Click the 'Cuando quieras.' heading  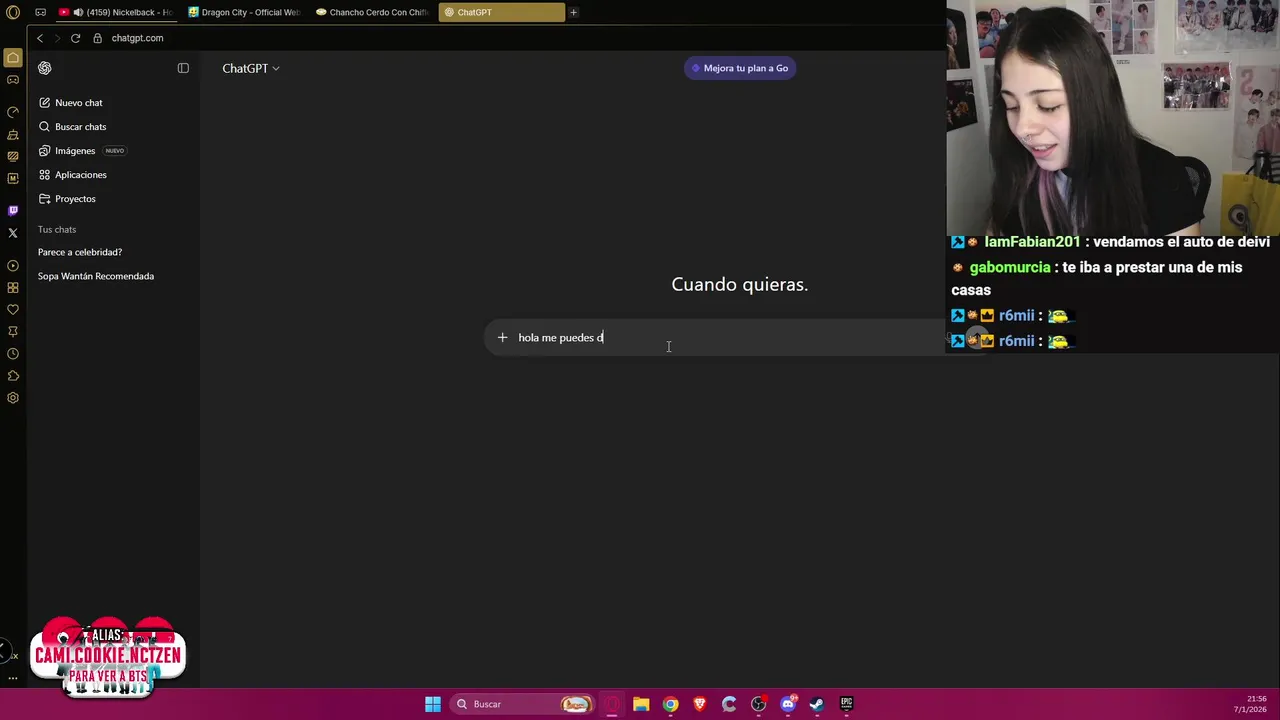pyautogui.click(x=740, y=285)
